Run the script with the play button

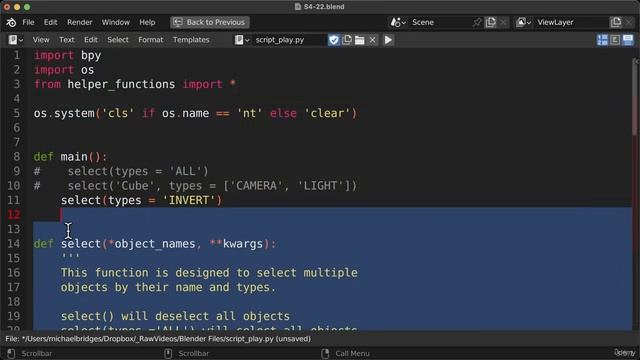(x=388, y=40)
